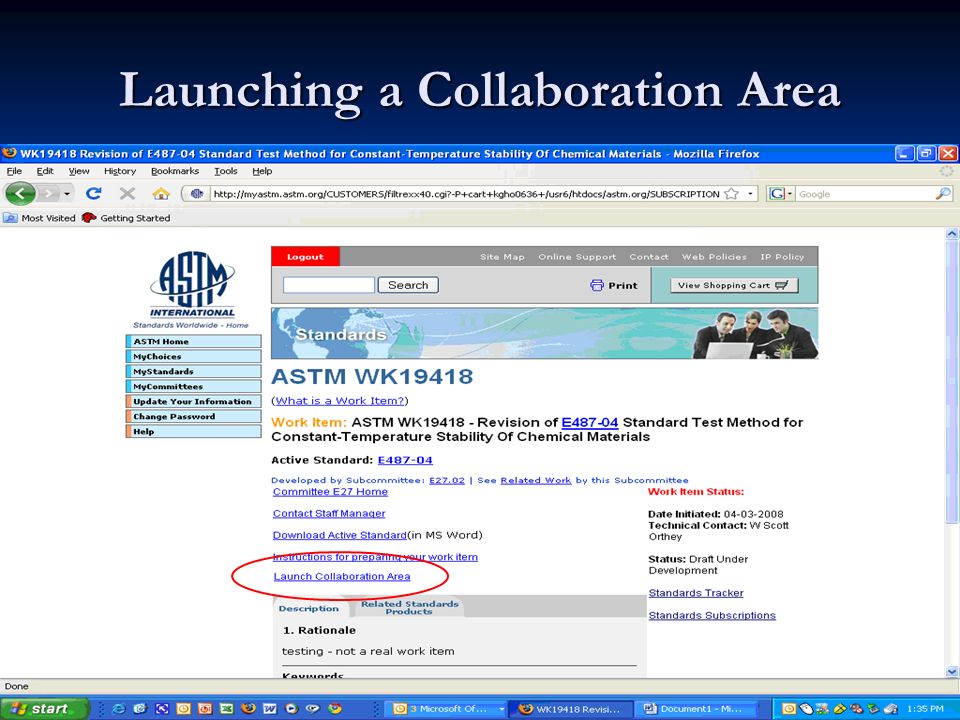Screen dimensions: 960x720
Task: Open the E27.02 subcommittee link
Action: [447, 480]
